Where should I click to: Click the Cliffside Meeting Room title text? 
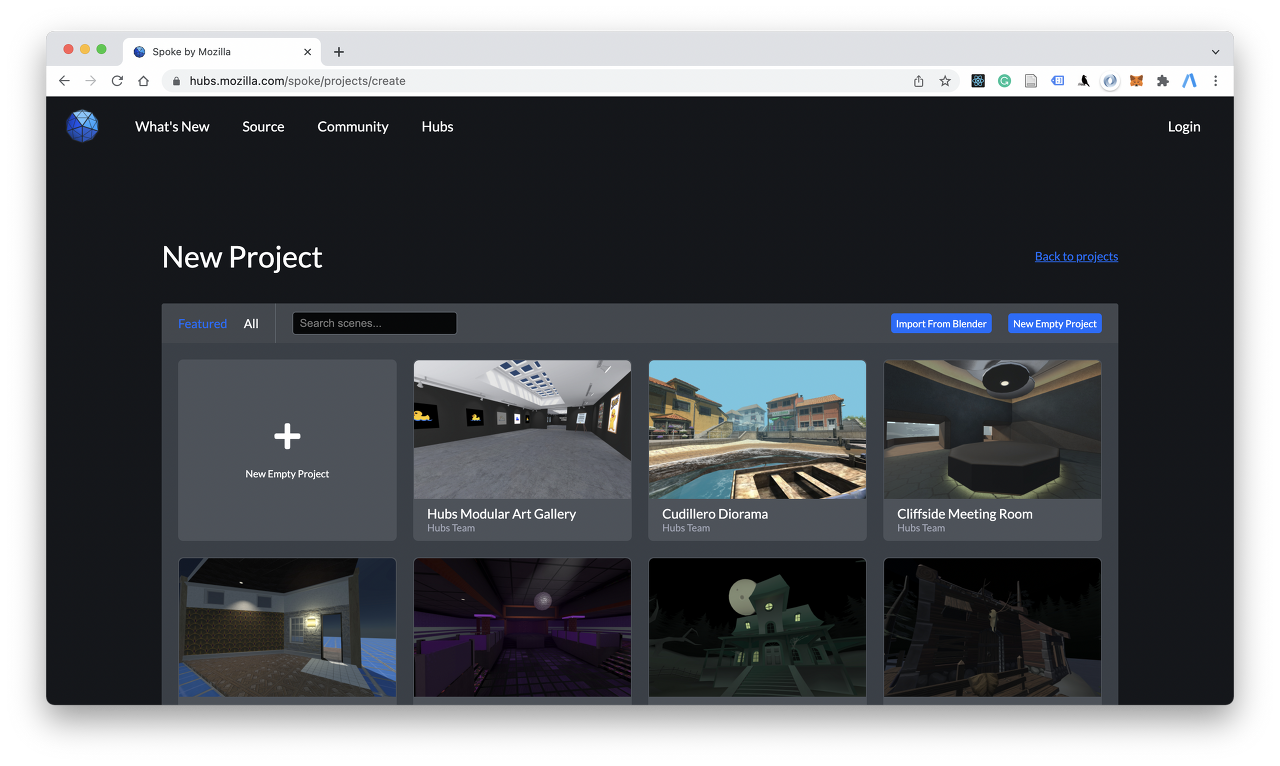(965, 513)
